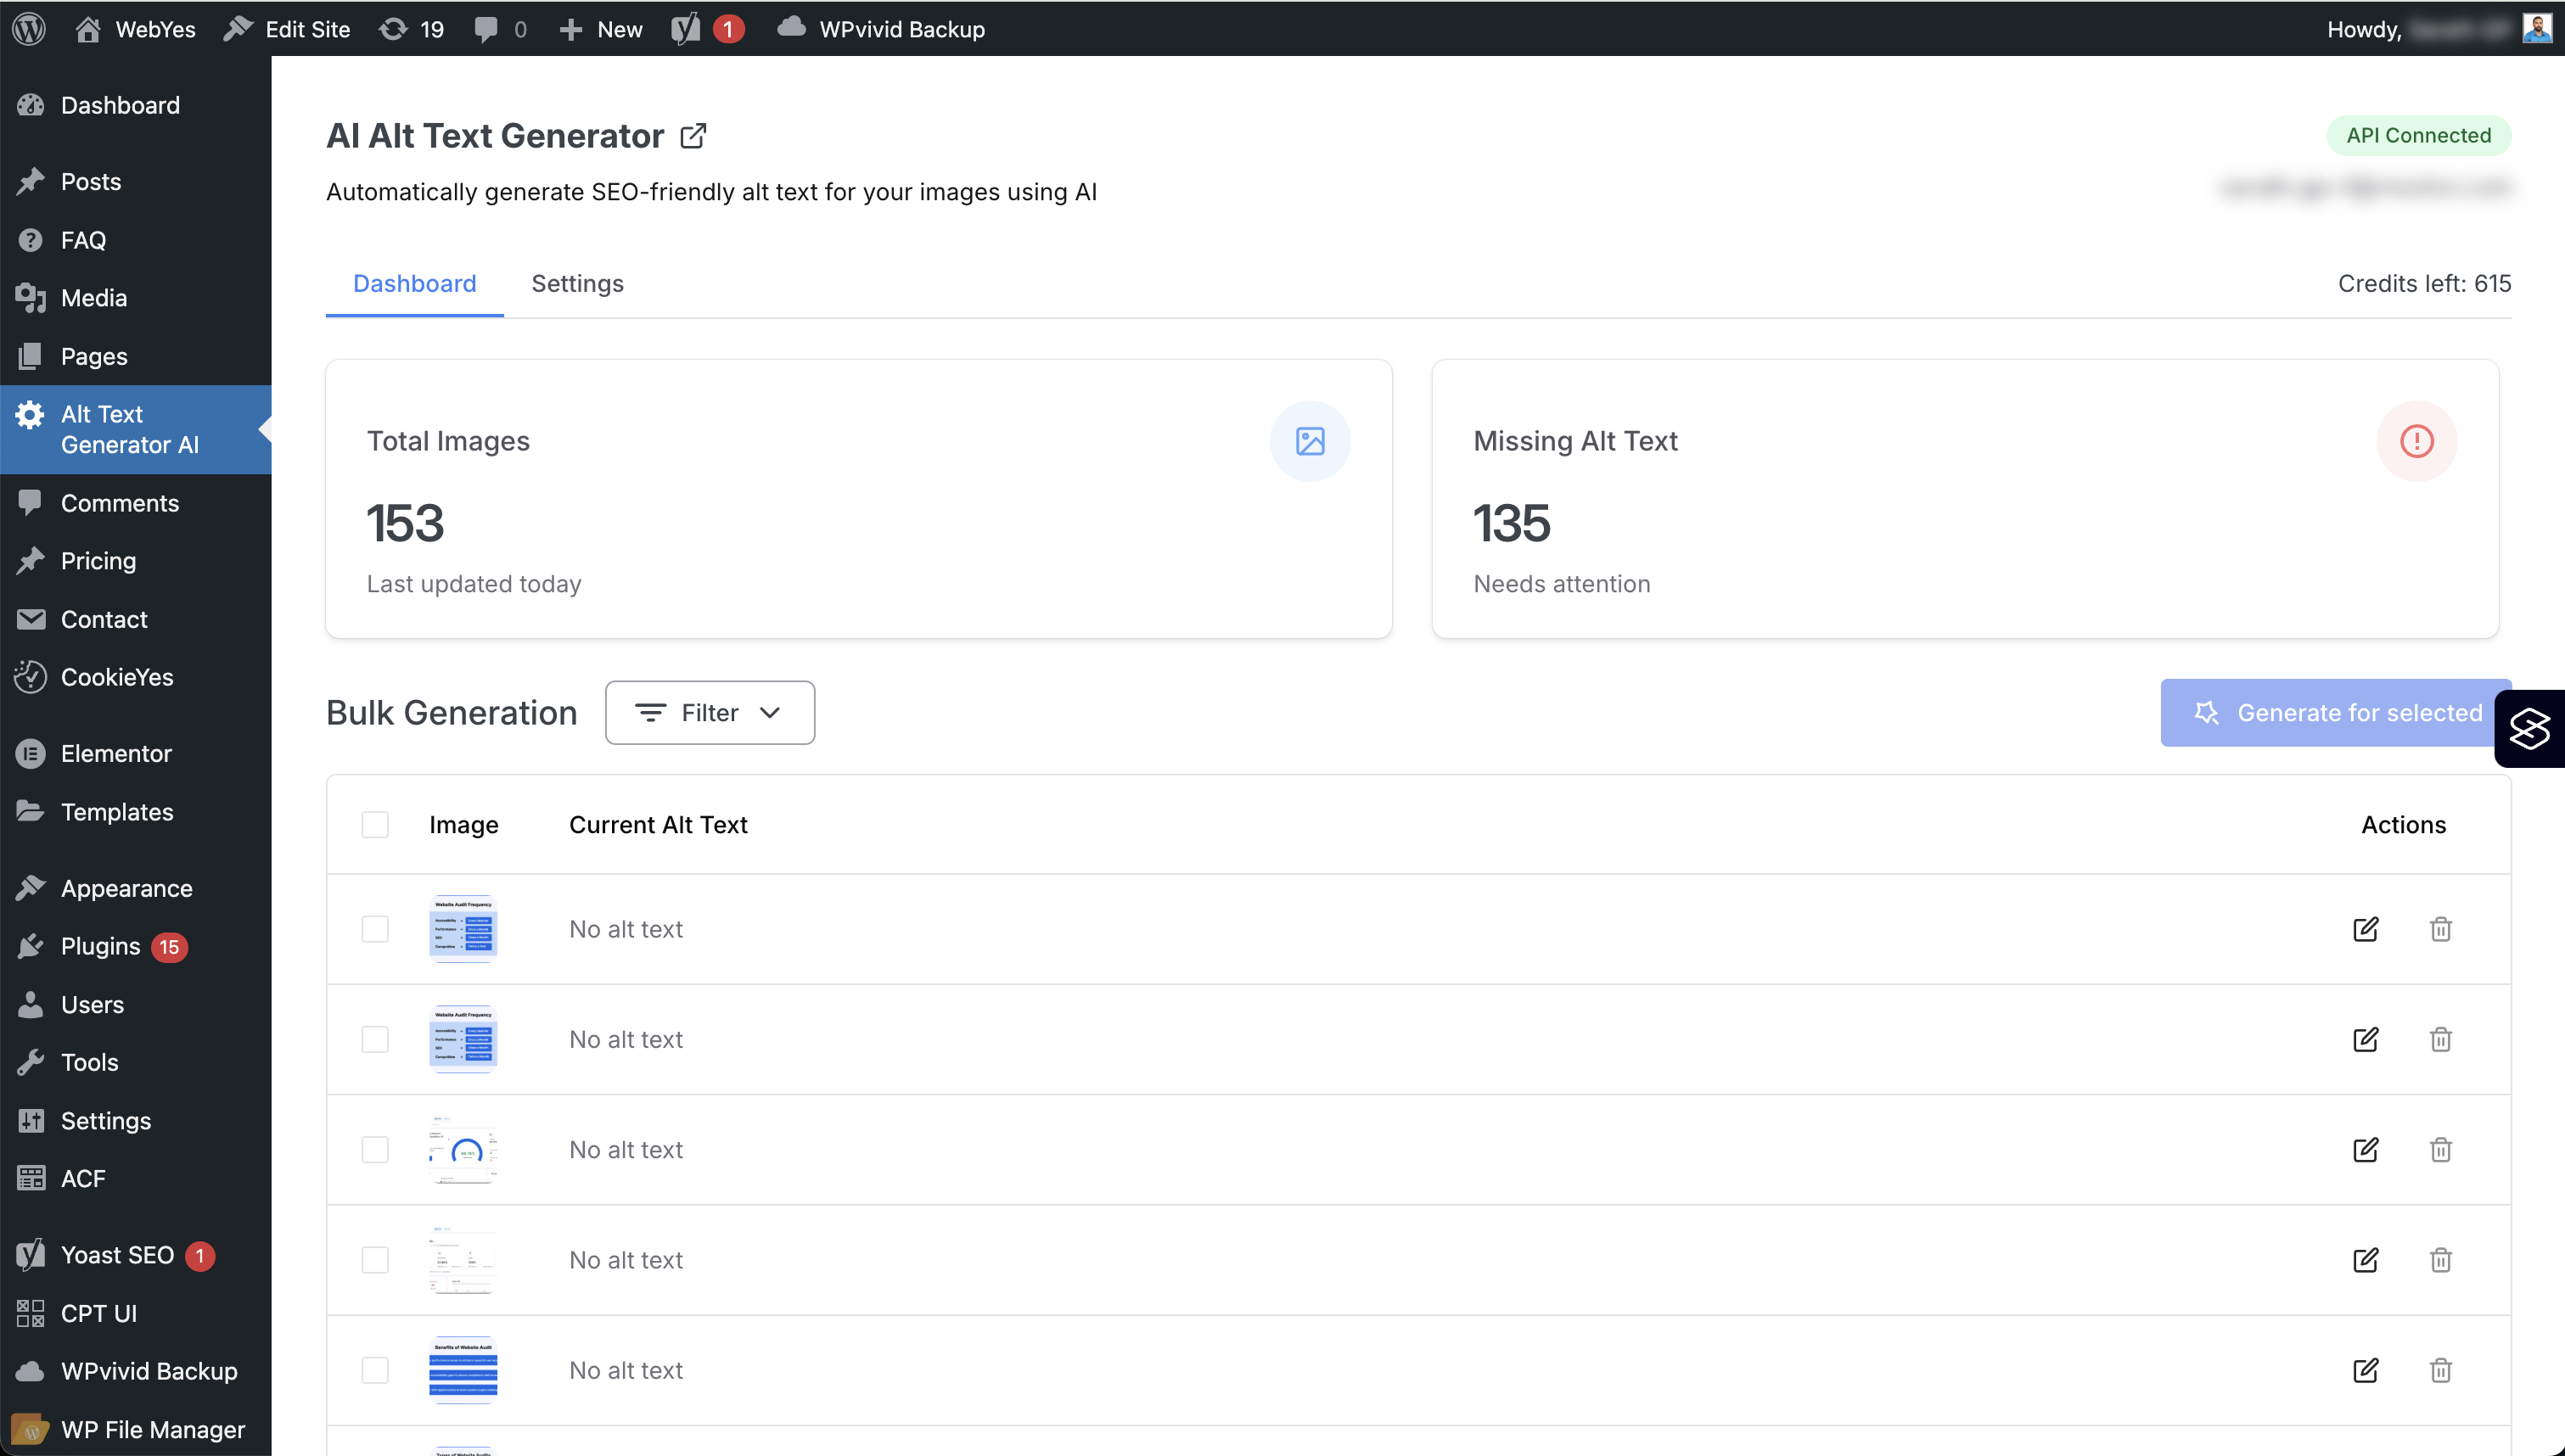Image resolution: width=2565 pixels, height=1456 pixels.
Task: Open Plugins in the sidebar
Action: [136, 946]
